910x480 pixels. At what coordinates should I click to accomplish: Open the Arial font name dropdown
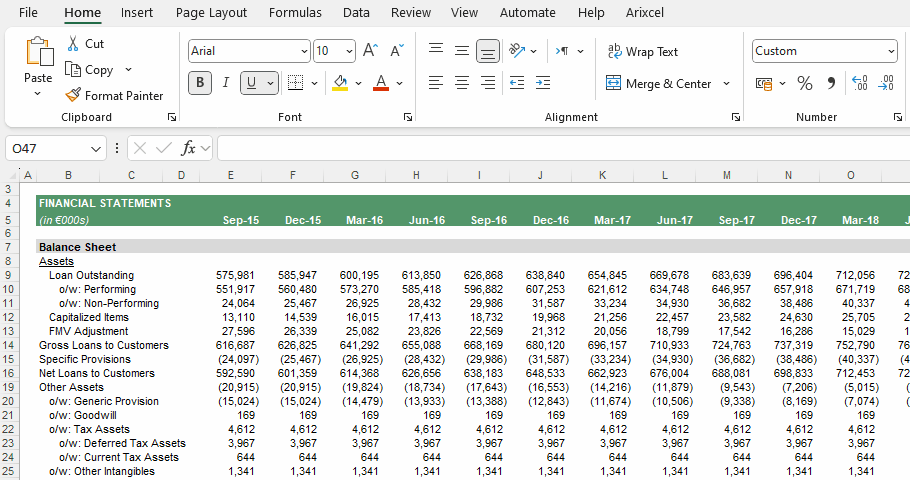pyautogui.click(x=304, y=51)
